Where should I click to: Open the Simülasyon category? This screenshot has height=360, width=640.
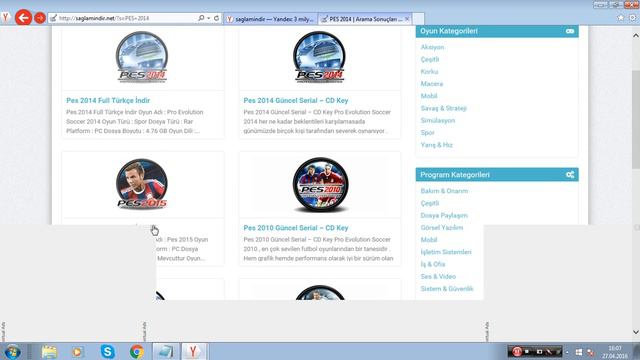(x=438, y=121)
